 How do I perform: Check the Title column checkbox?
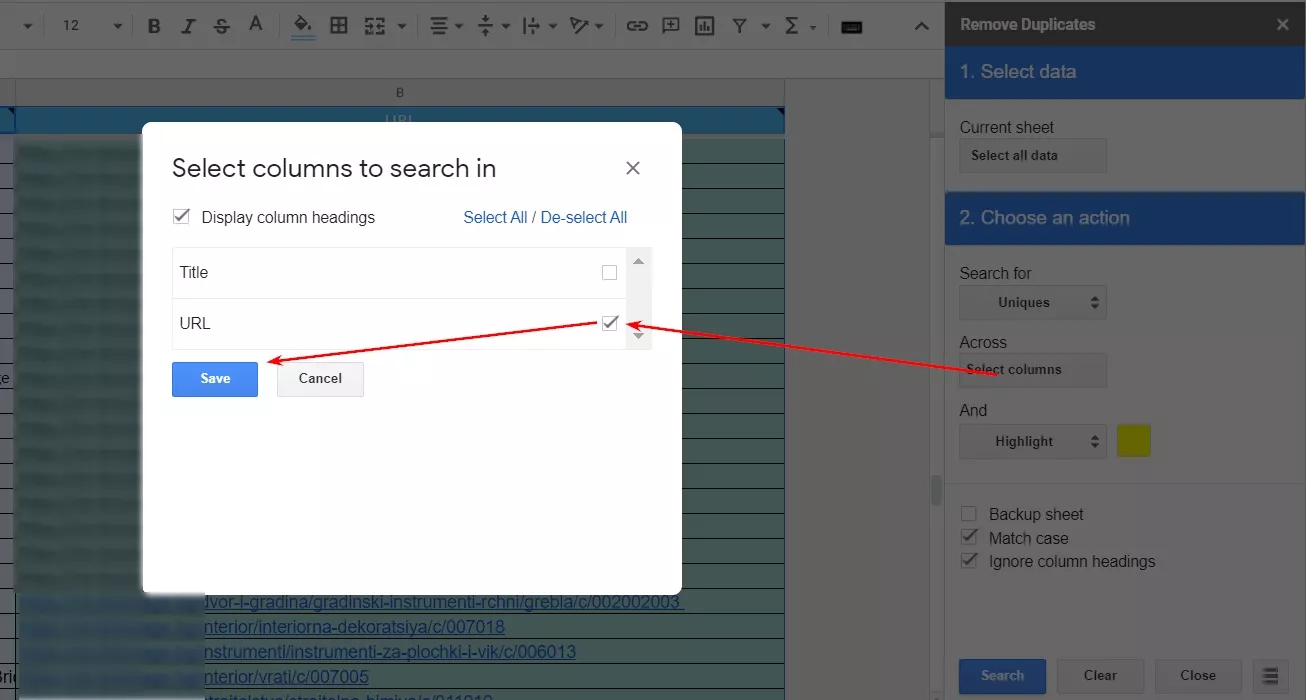point(609,272)
